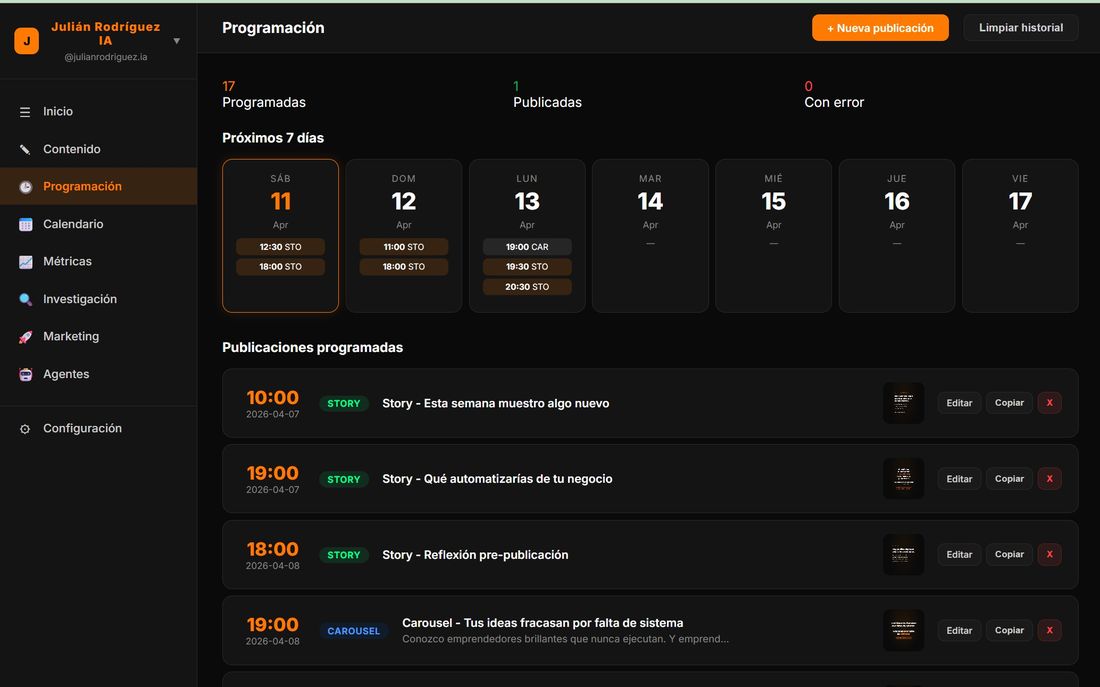Select the Sáb 11 Apr day card
The image size is (1100, 687).
(281, 236)
